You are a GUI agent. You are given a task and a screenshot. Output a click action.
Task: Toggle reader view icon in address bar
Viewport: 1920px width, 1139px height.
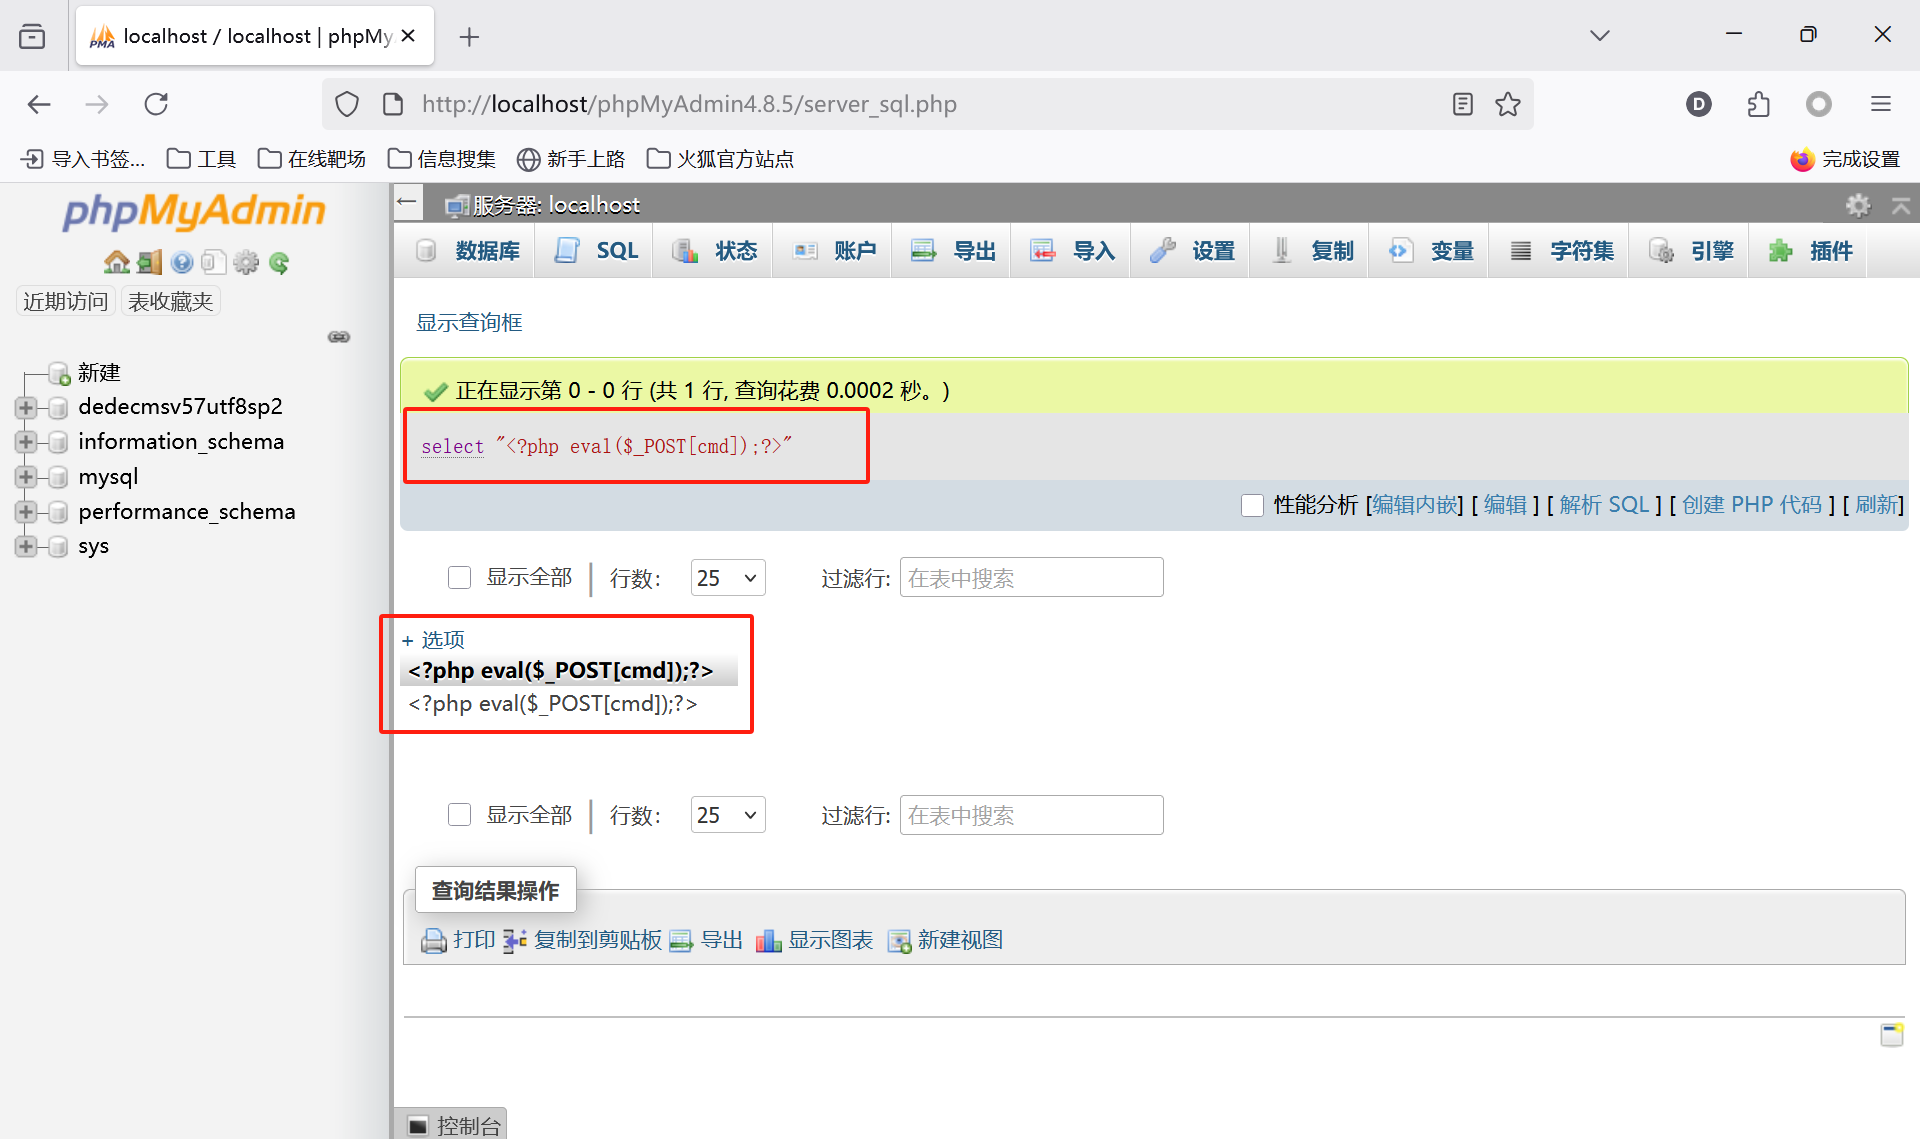point(1463,104)
